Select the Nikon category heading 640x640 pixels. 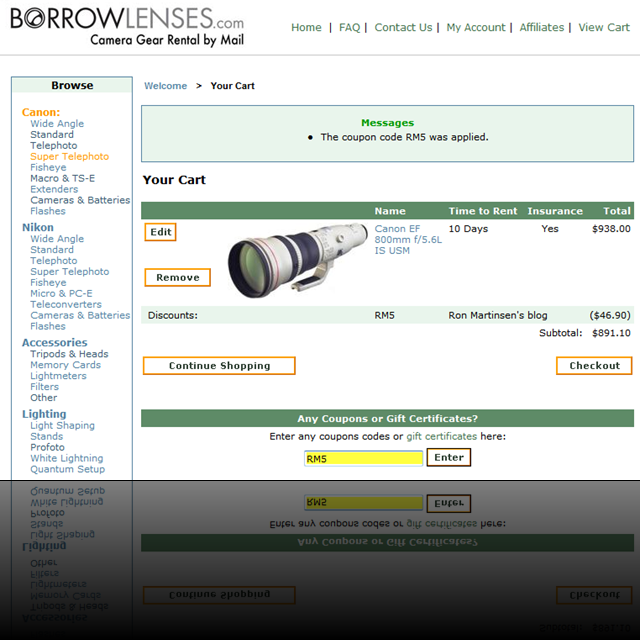tap(38, 227)
